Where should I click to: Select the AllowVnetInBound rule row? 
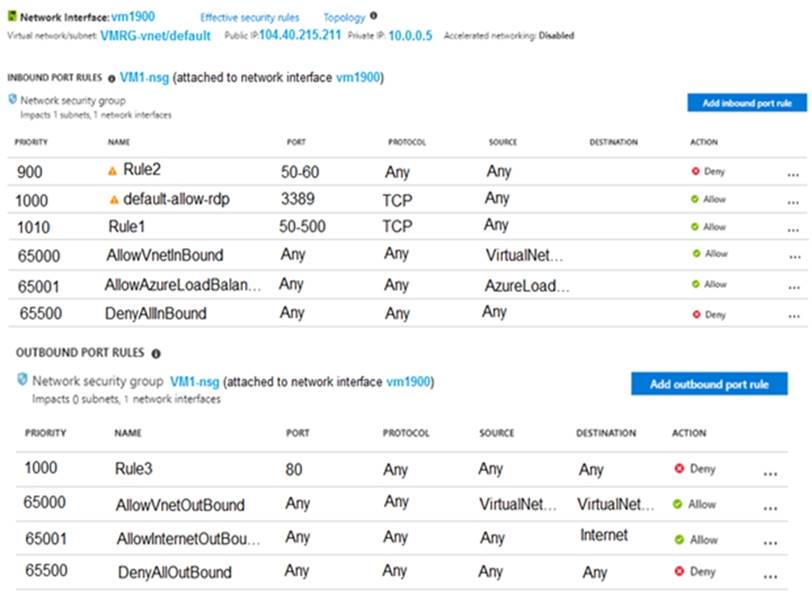pyautogui.click(x=408, y=255)
